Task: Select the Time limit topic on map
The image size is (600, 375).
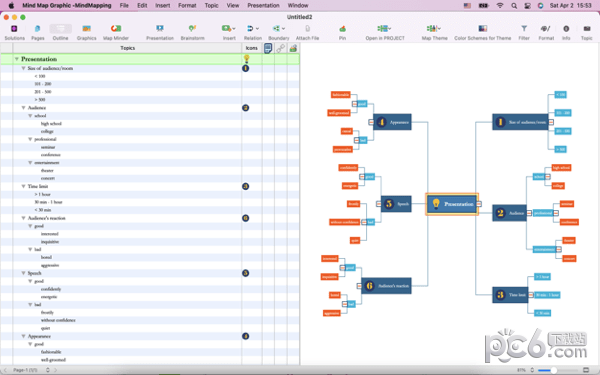Action: tap(510, 295)
